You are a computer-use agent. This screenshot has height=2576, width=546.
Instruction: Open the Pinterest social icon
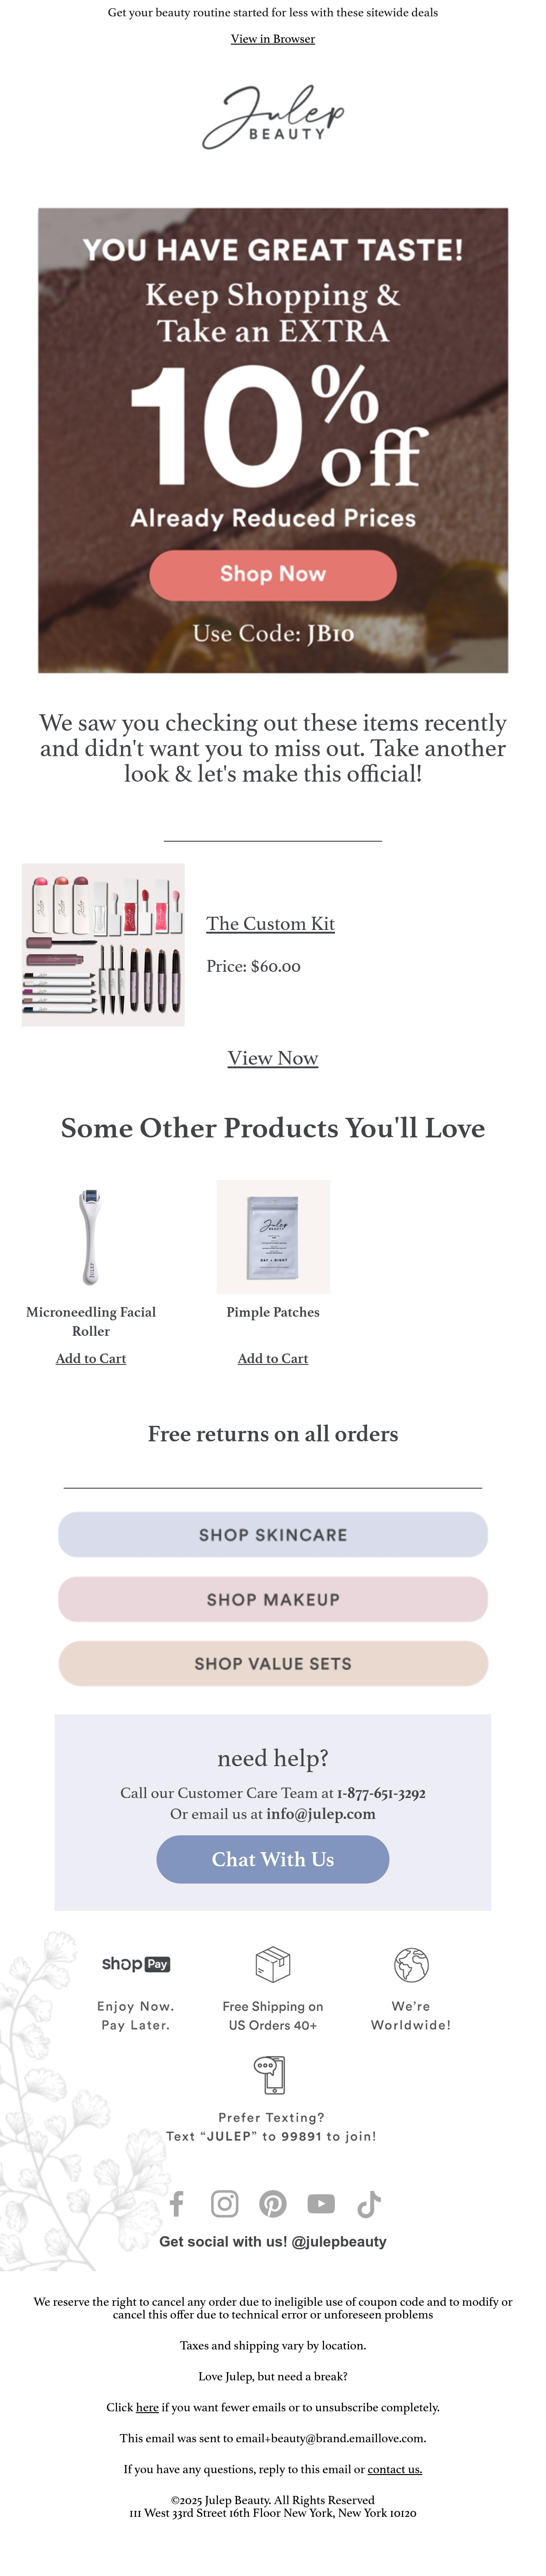273,2203
